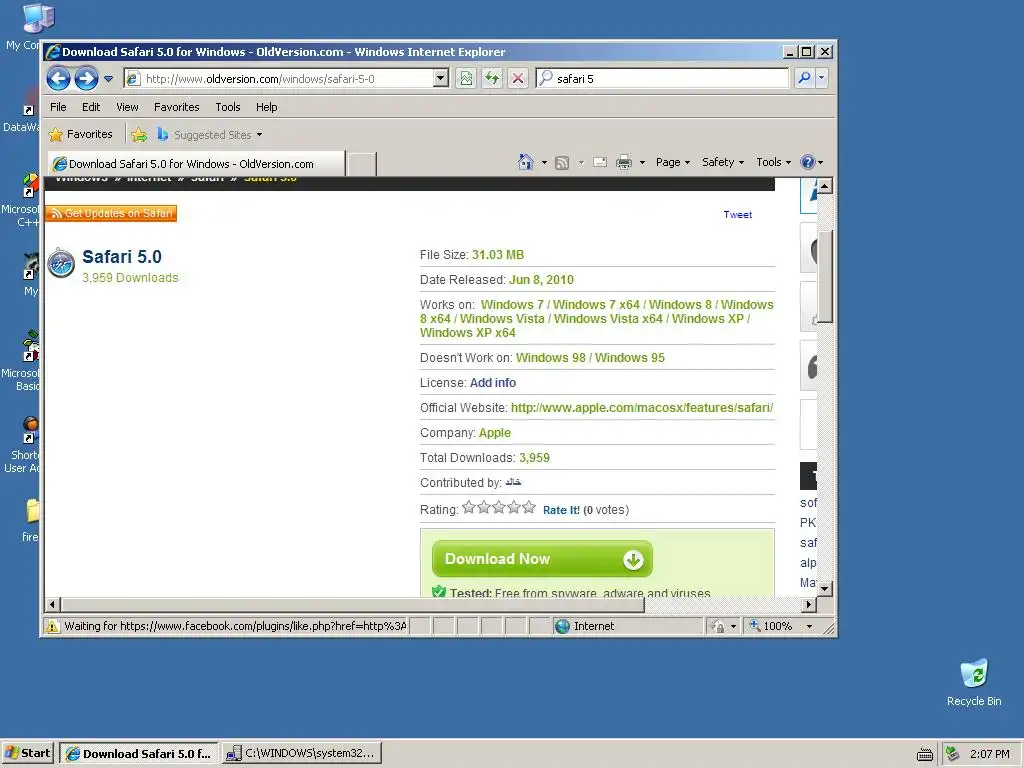Screen dimensions: 1024x768
Task: Click the RSS feeds icon in command bar
Action: click(x=562, y=163)
